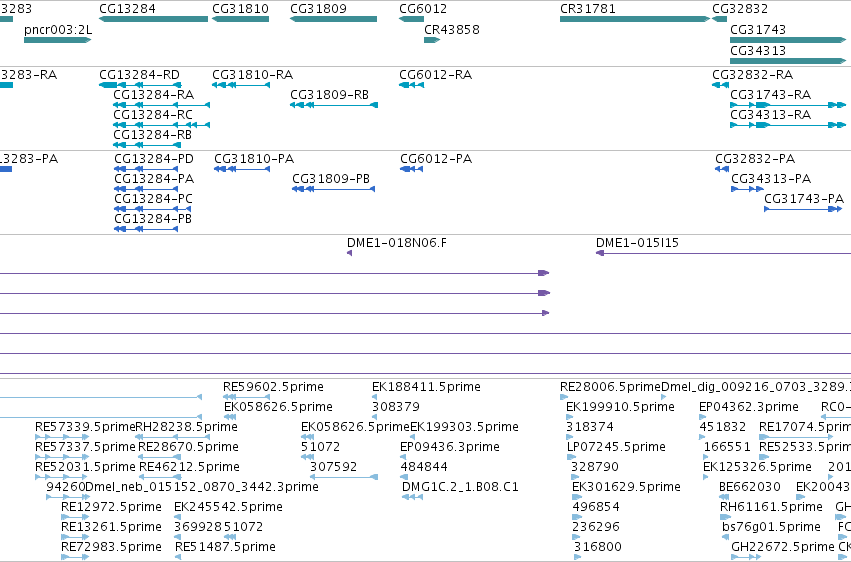Click the EK188411.5prime EST label

point(427,387)
